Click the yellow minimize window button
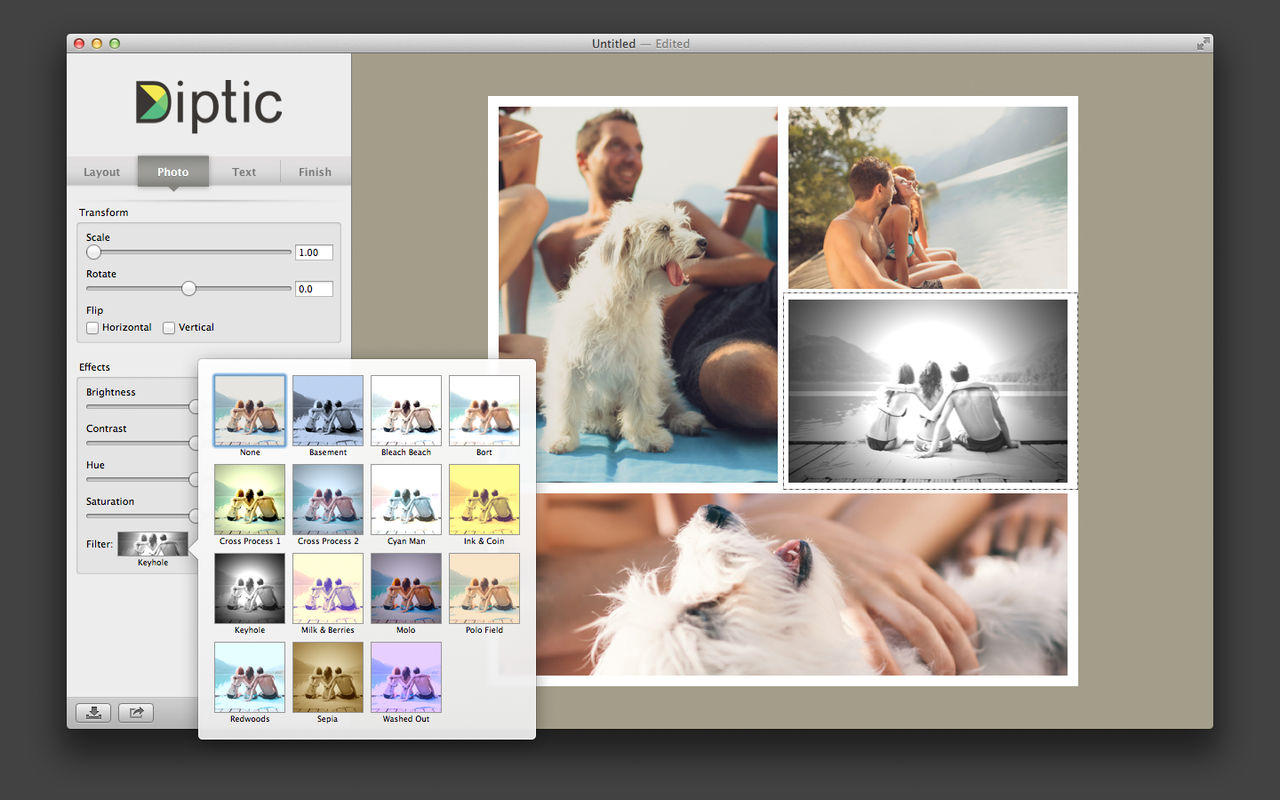Image resolution: width=1280 pixels, height=800 pixels. coord(97,44)
